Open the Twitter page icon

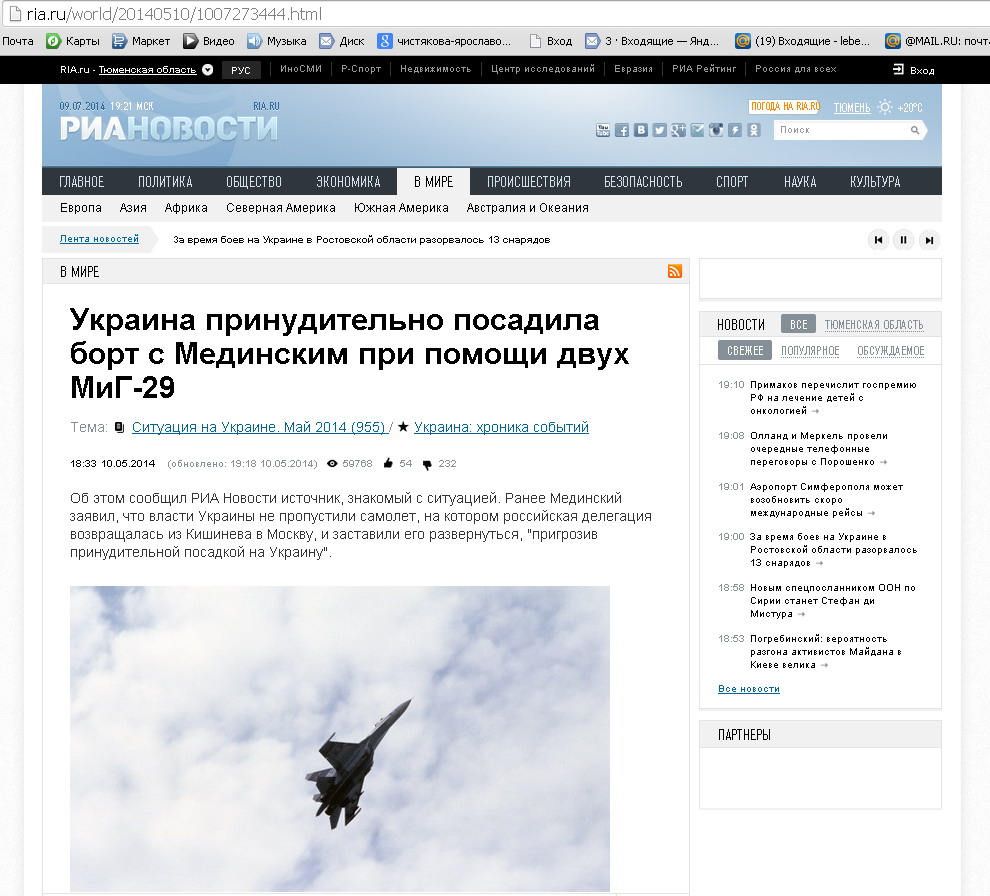click(660, 130)
